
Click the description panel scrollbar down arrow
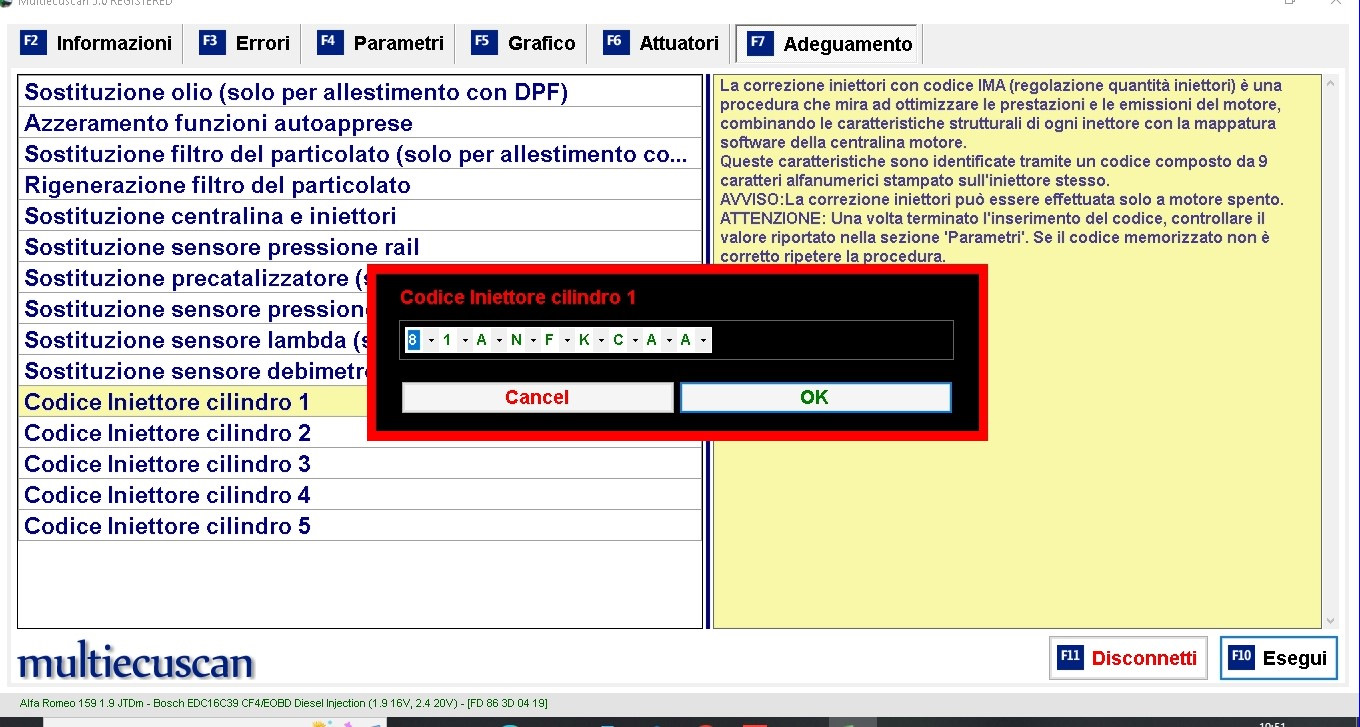click(1330, 620)
